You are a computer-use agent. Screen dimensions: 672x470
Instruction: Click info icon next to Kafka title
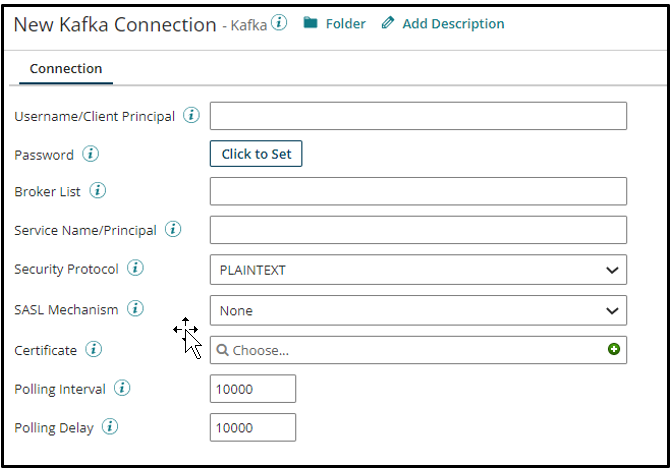(x=279, y=23)
